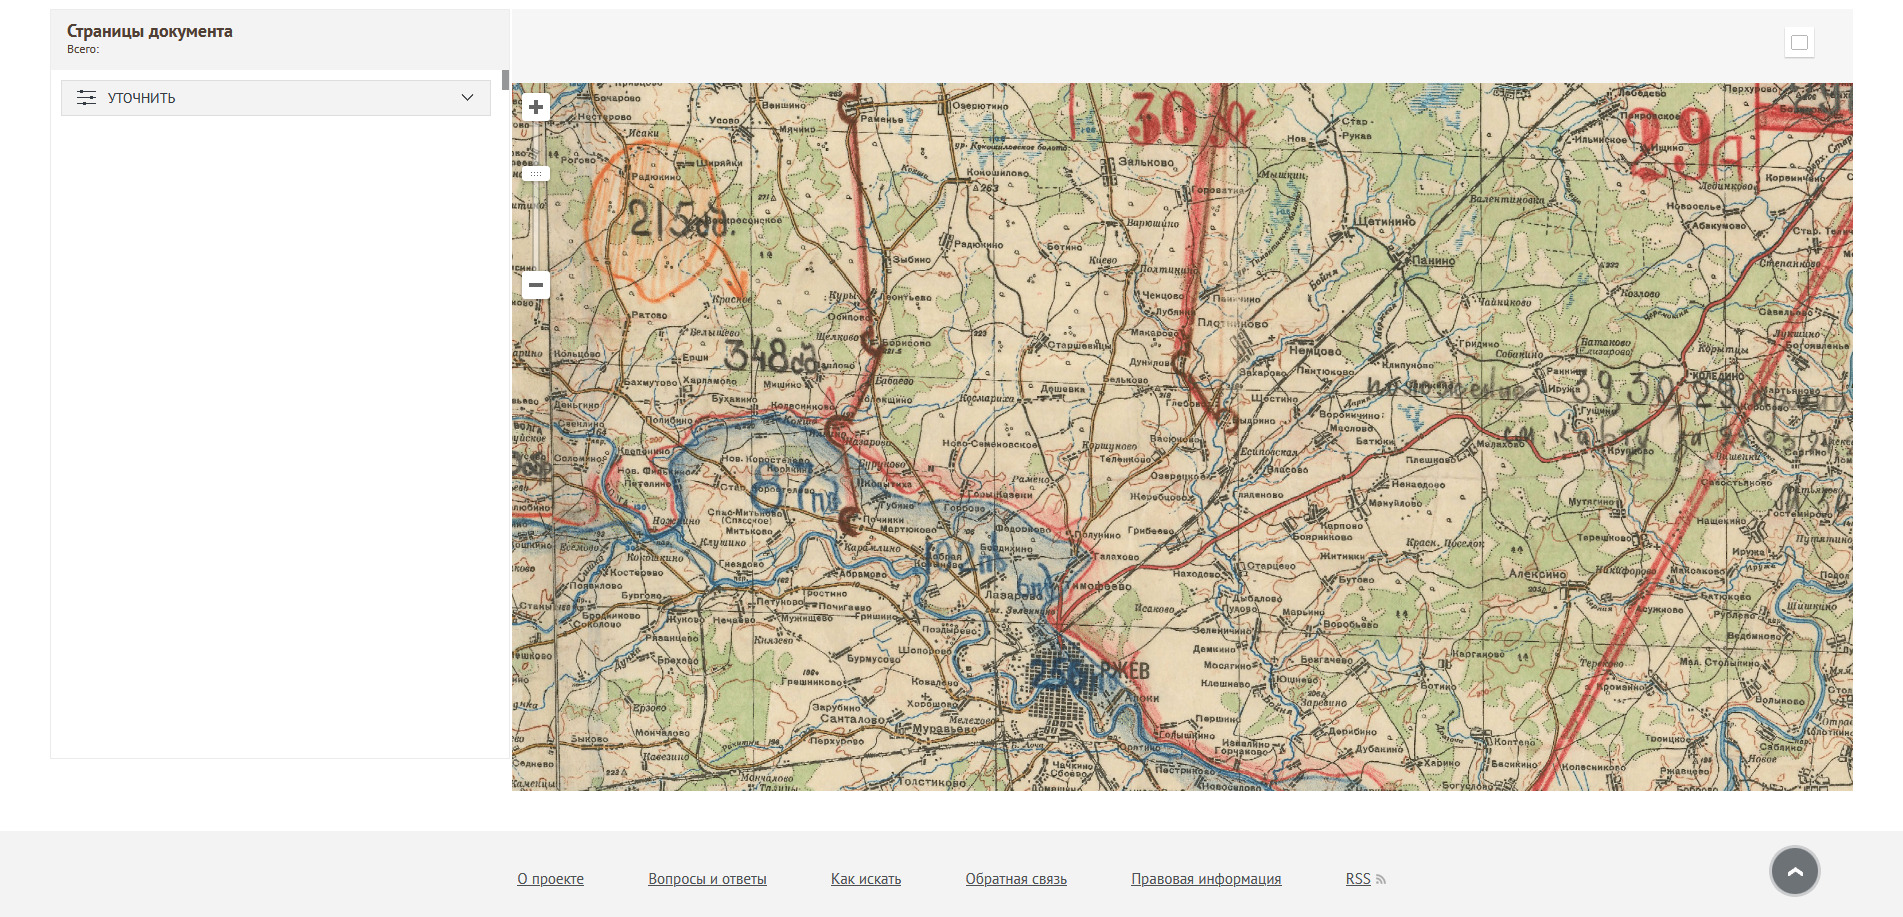The image size is (1903, 917).
Task: Open the Правовая информация link
Action: 1205,879
